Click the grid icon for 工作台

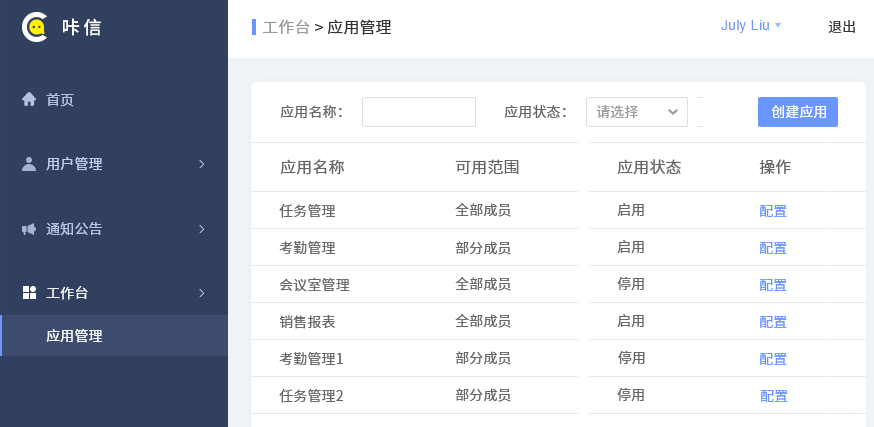pyautogui.click(x=29, y=293)
